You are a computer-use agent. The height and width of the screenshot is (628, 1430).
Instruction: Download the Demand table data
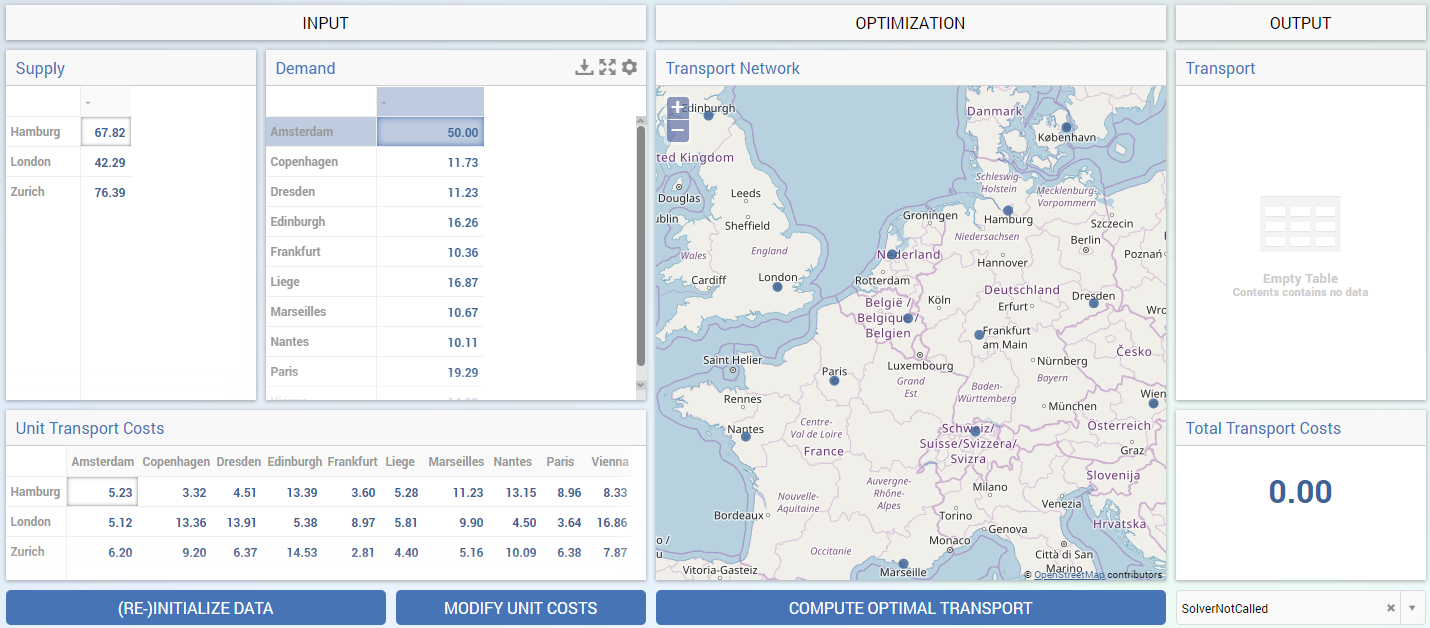(x=584, y=67)
